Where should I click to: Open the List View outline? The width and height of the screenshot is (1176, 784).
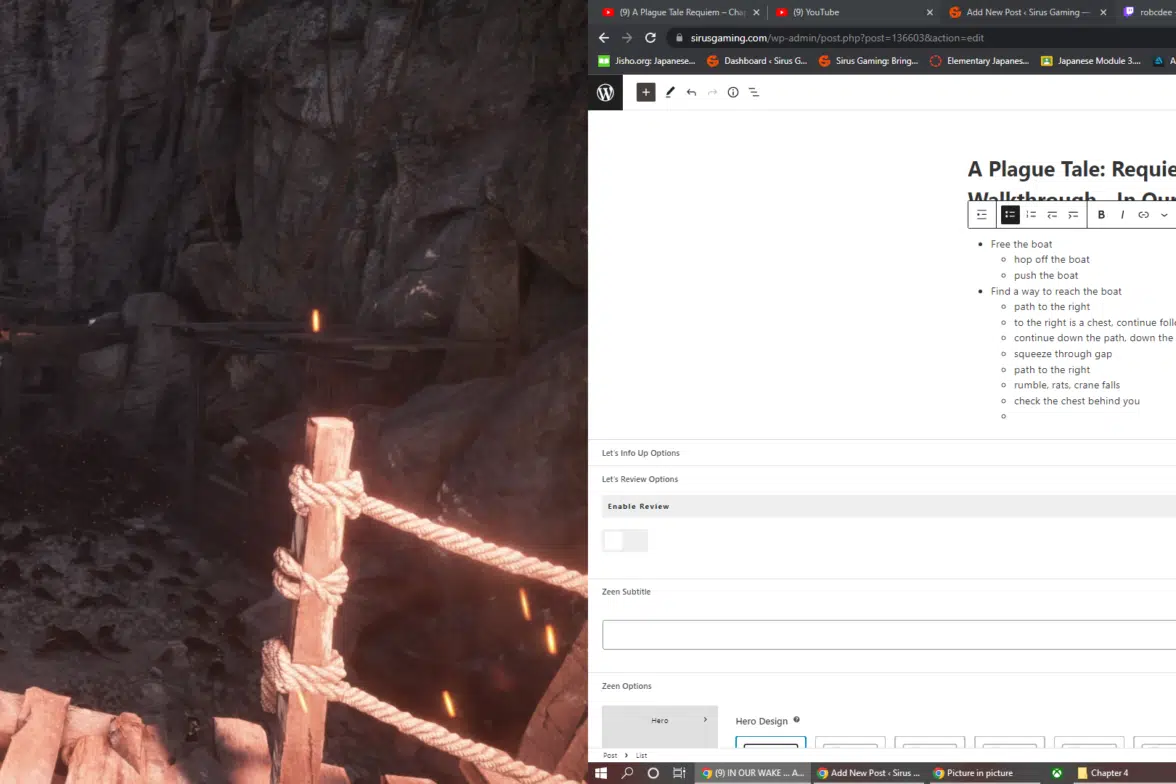coord(754,92)
